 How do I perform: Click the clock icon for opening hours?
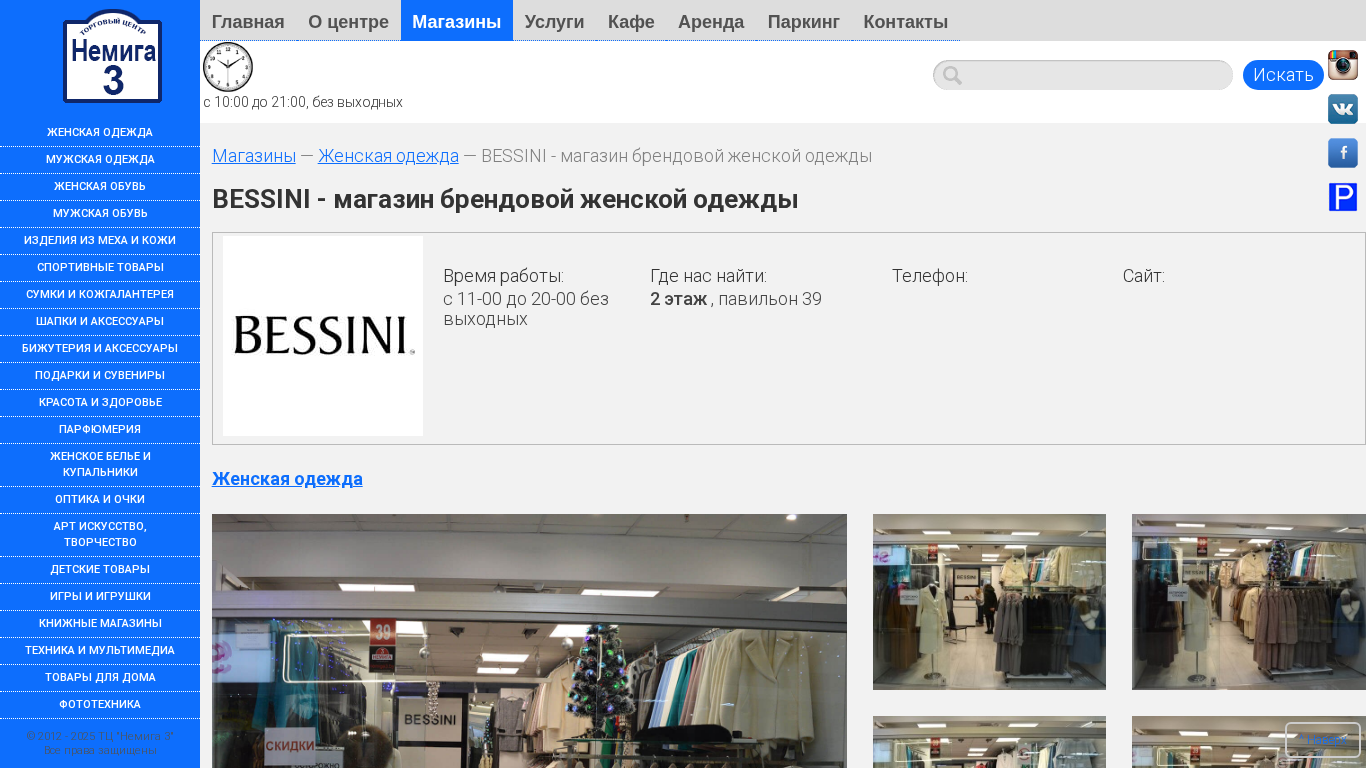tap(228, 67)
